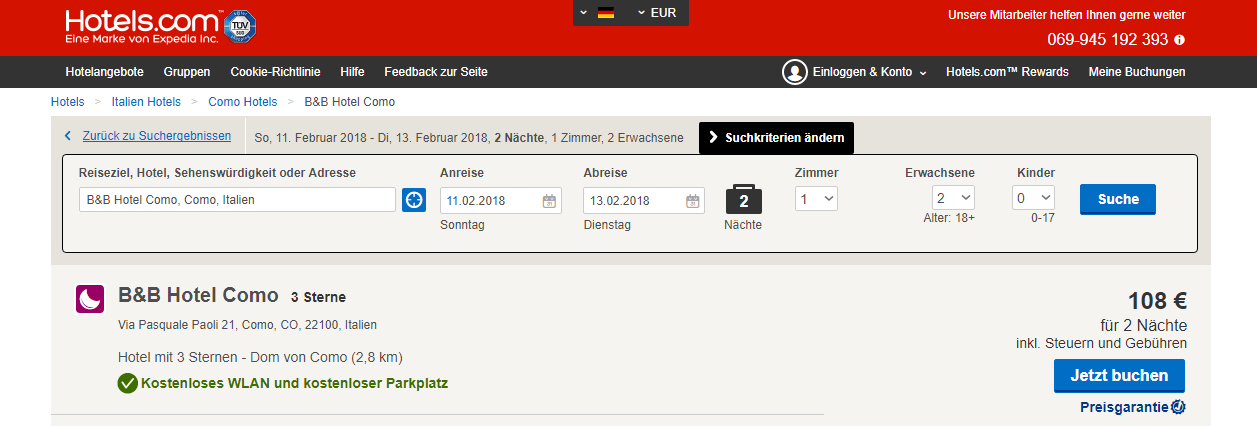Click the hotel address Via Pasquale Paoli
This screenshot has height=426, width=1257.
(247, 325)
